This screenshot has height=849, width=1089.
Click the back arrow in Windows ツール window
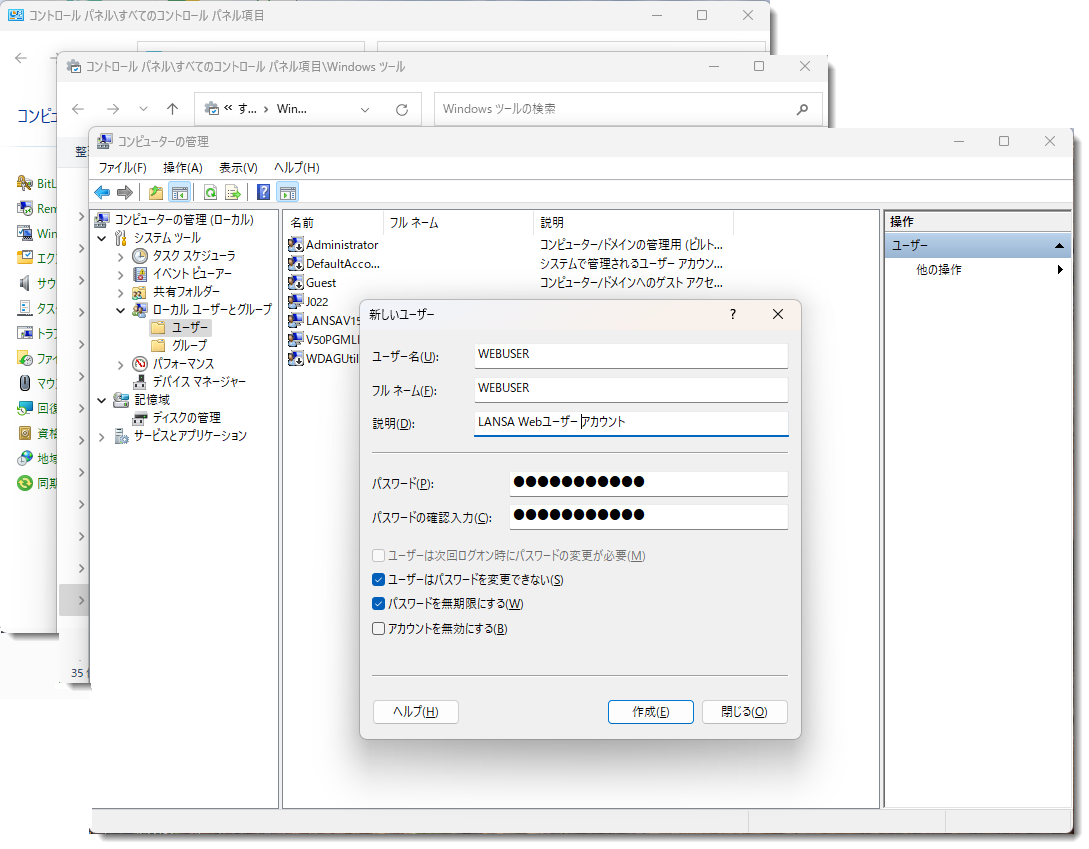78,109
